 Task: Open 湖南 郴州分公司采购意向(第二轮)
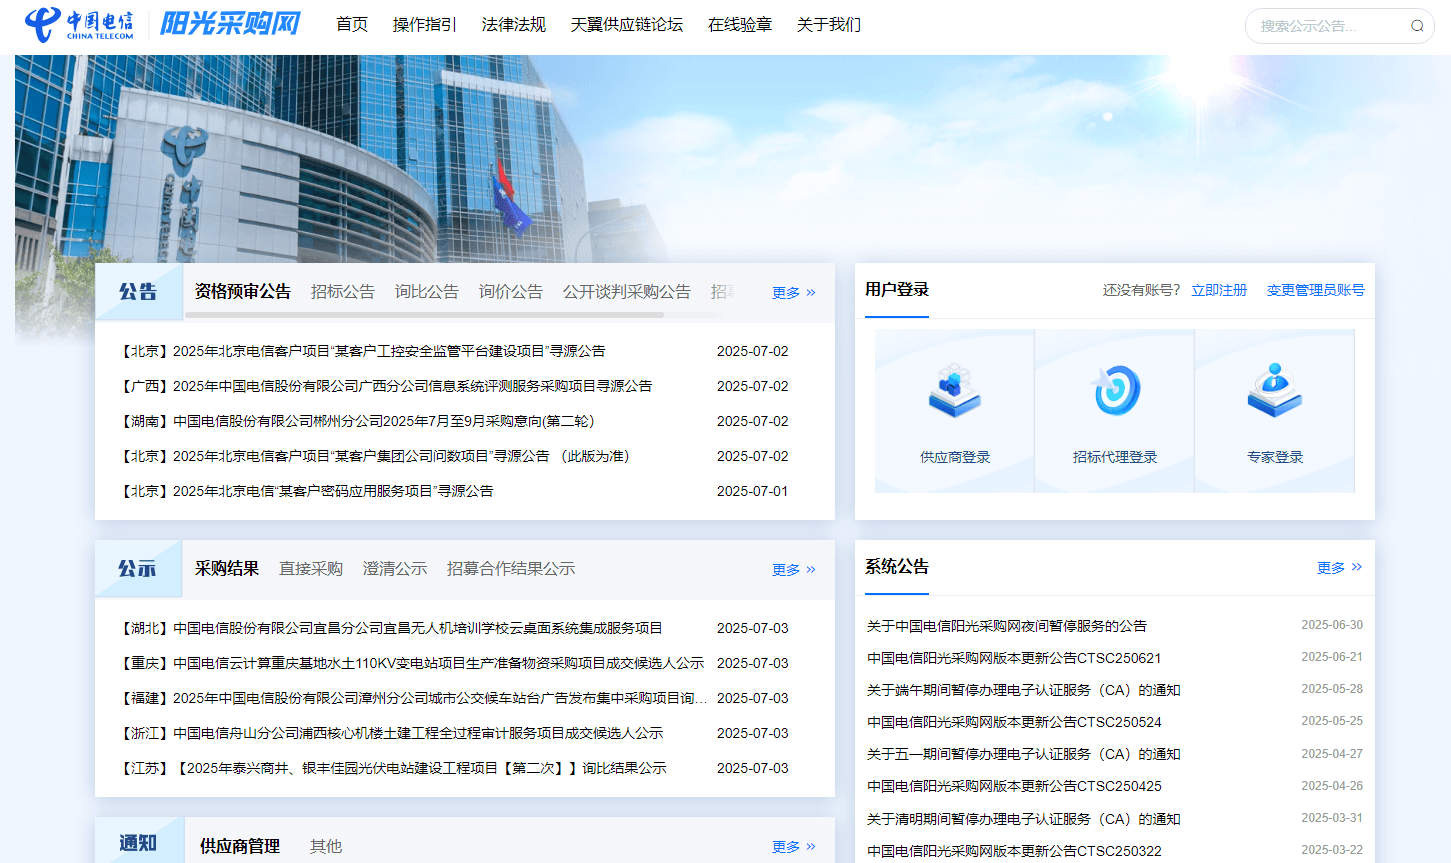pyautogui.click(x=356, y=421)
